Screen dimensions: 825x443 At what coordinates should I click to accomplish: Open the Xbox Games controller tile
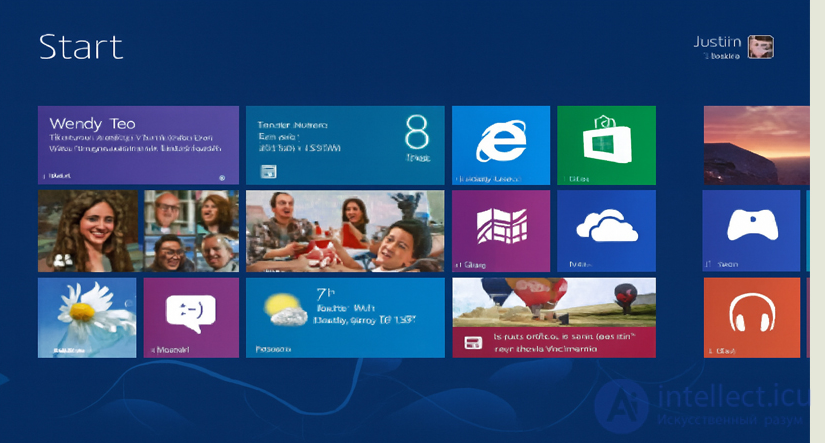(x=751, y=231)
